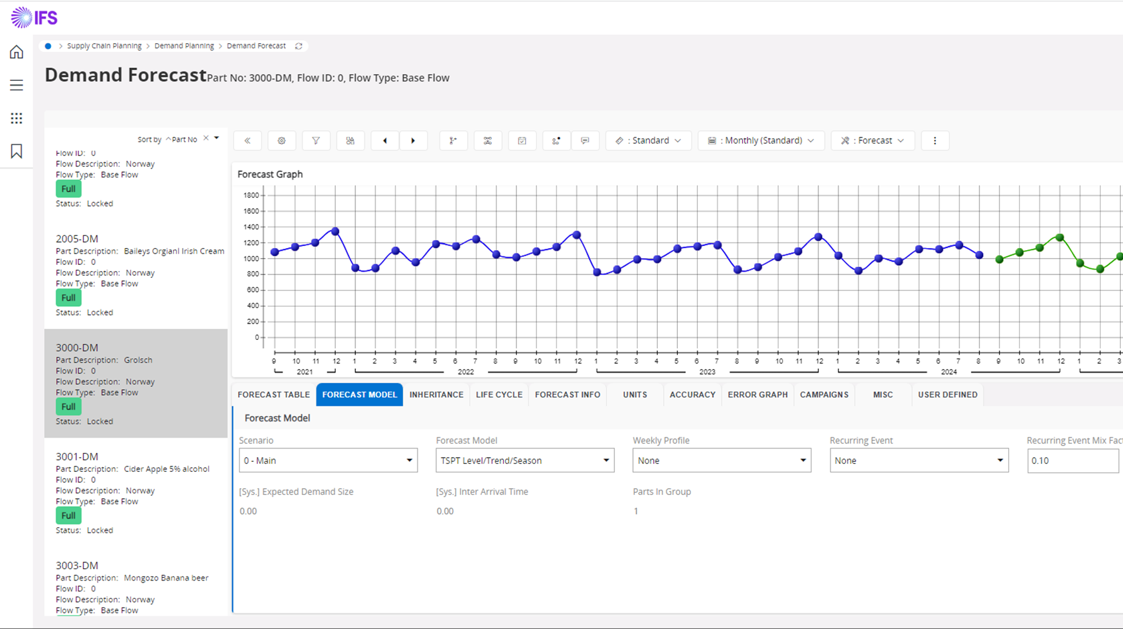Click the Full badge on 2005-DM
The image size is (1123, 629).
pyautogui.click(x=68, y=298)
